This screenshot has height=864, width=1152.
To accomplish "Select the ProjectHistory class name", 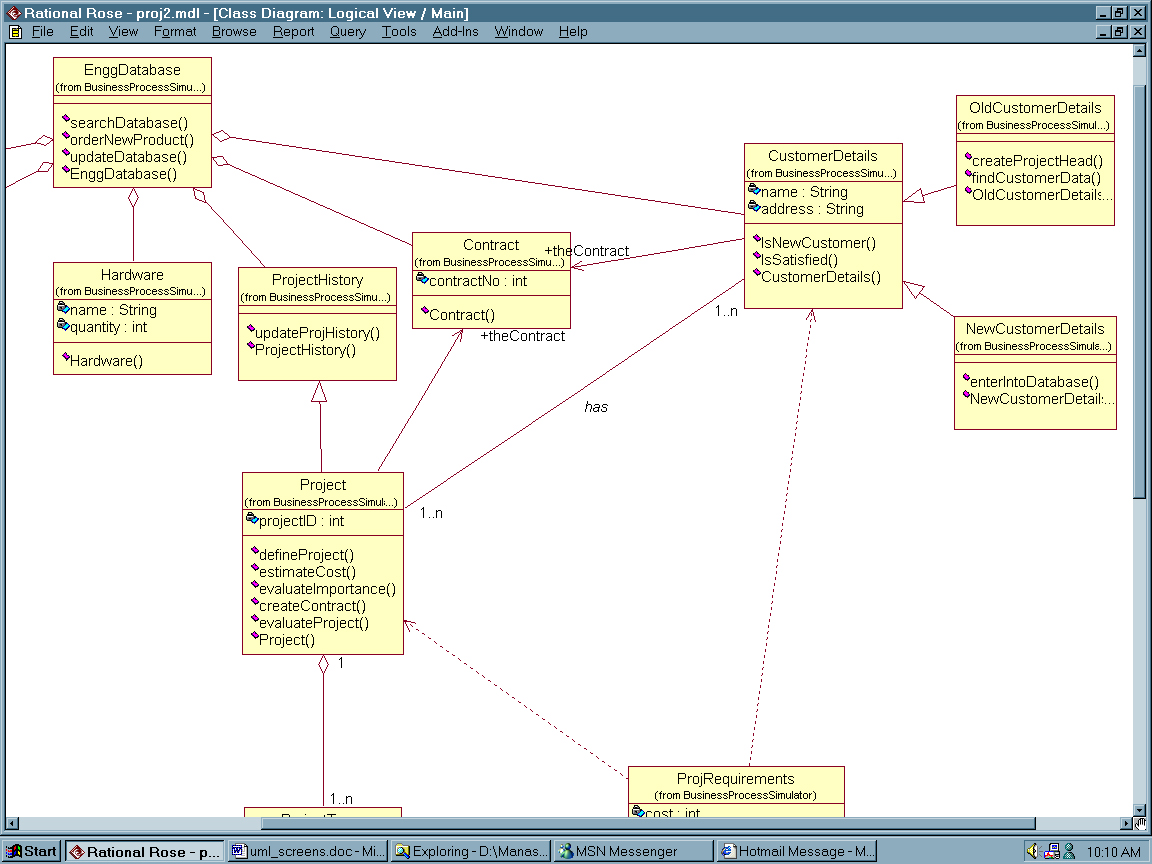I will 317,280.
